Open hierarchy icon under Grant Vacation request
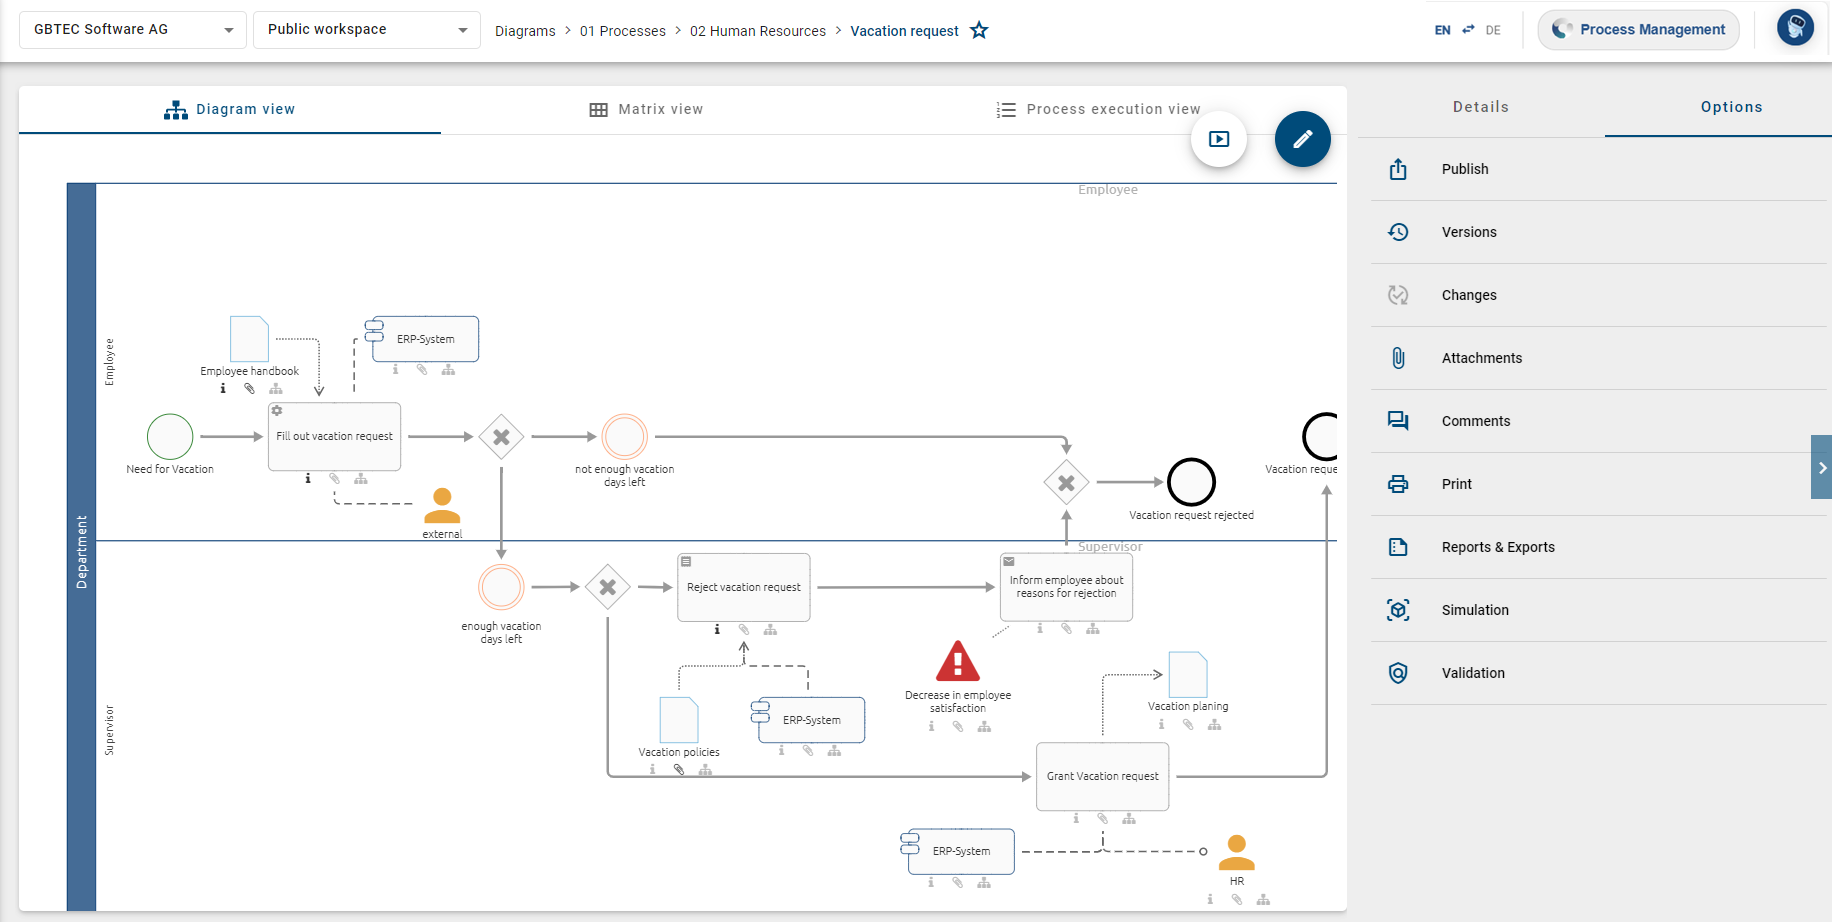 tap(1129, 818)
